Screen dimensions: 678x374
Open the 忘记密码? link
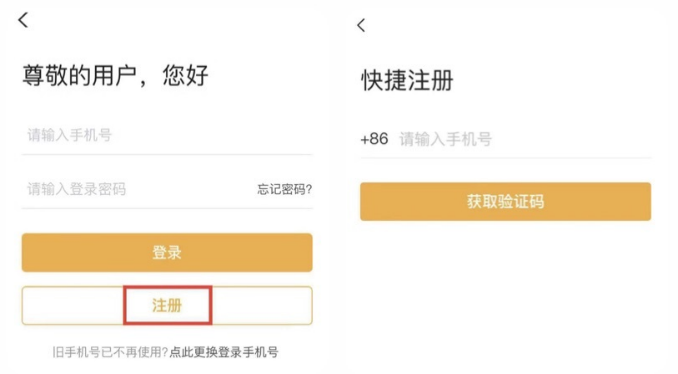(x=285, y=189)
